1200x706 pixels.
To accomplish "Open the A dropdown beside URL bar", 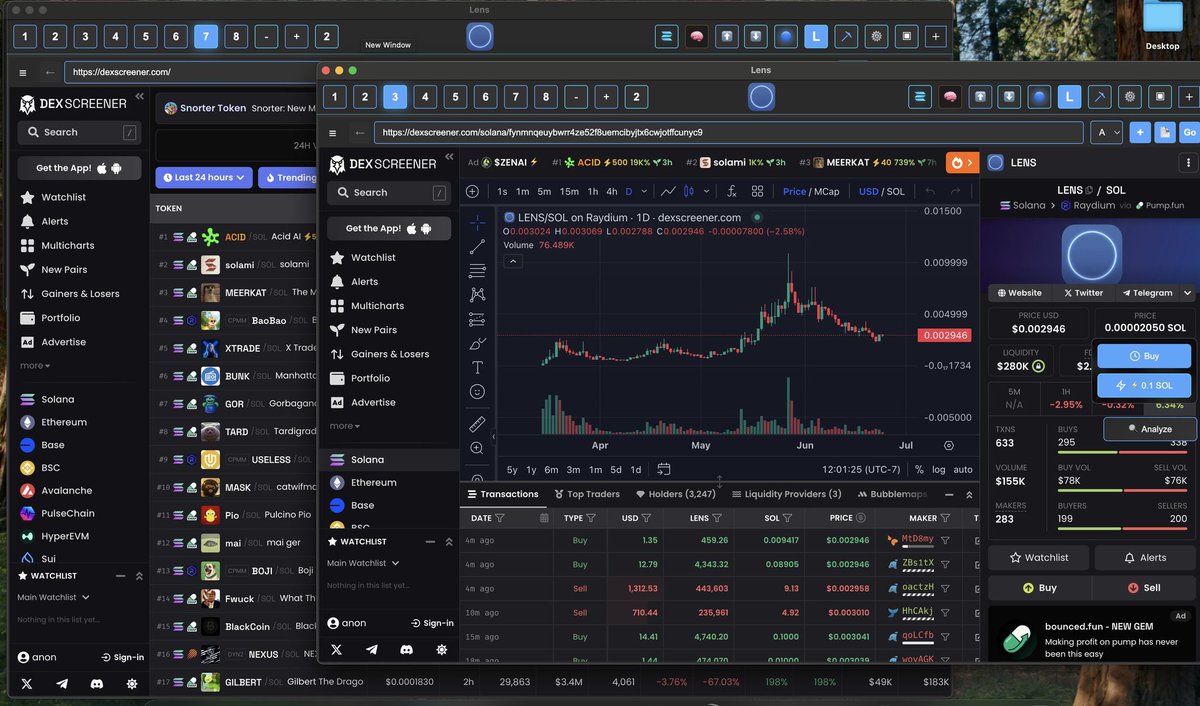I will (1108, 132).
